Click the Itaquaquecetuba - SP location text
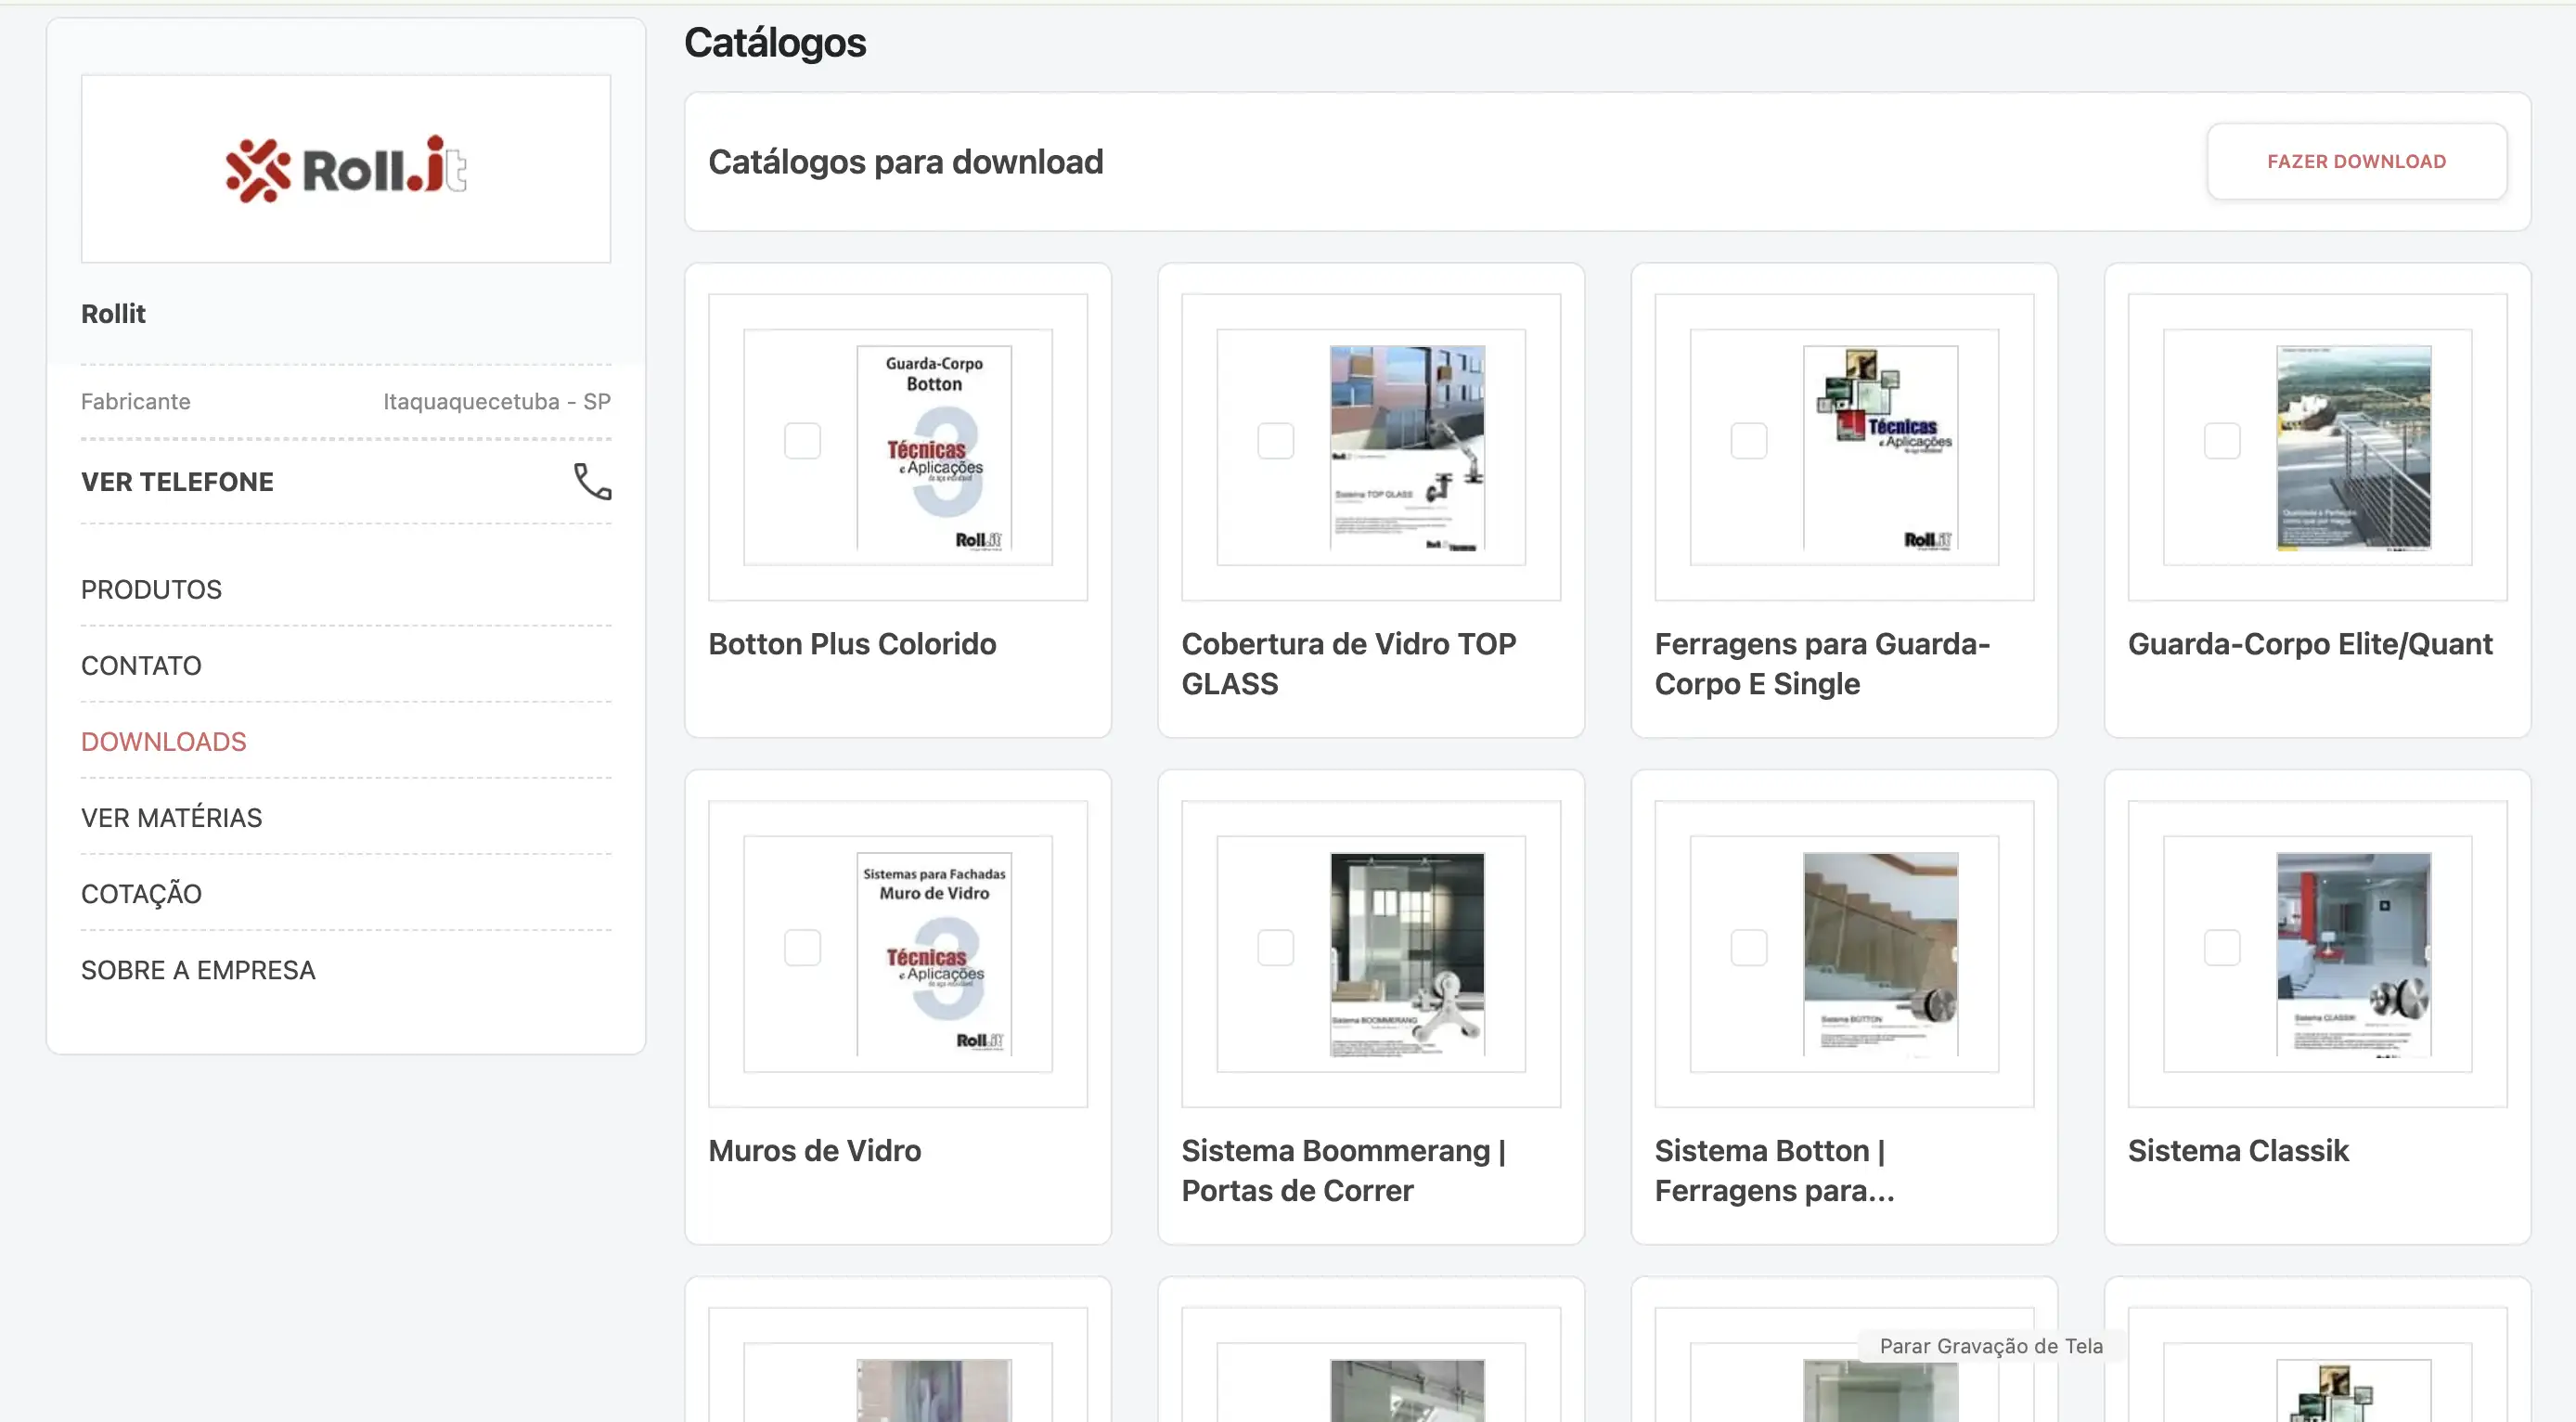2576x1422 pixels. [496, 401]
